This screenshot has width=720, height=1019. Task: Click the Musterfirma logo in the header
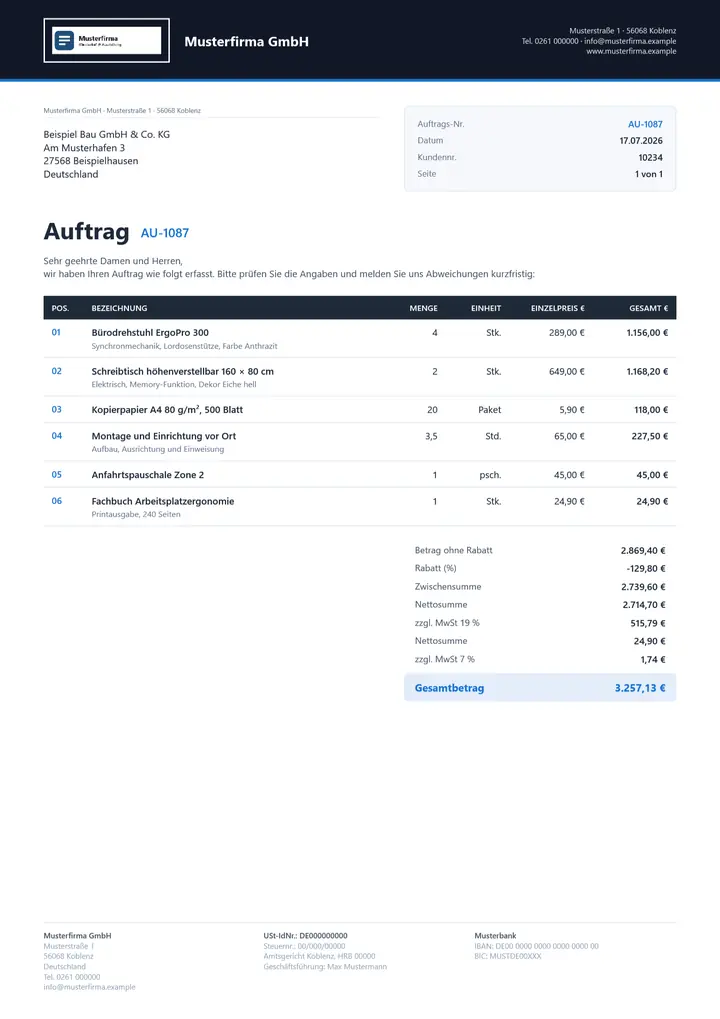107,40
